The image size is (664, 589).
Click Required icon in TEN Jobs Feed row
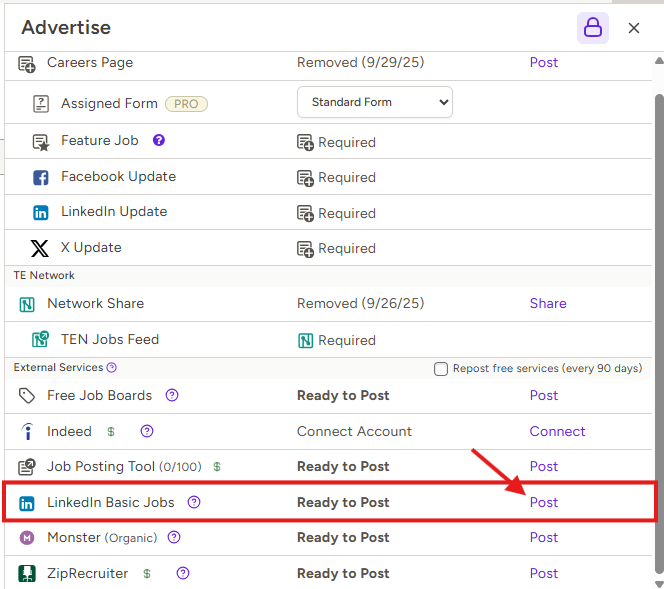click(x=306, y=340)
